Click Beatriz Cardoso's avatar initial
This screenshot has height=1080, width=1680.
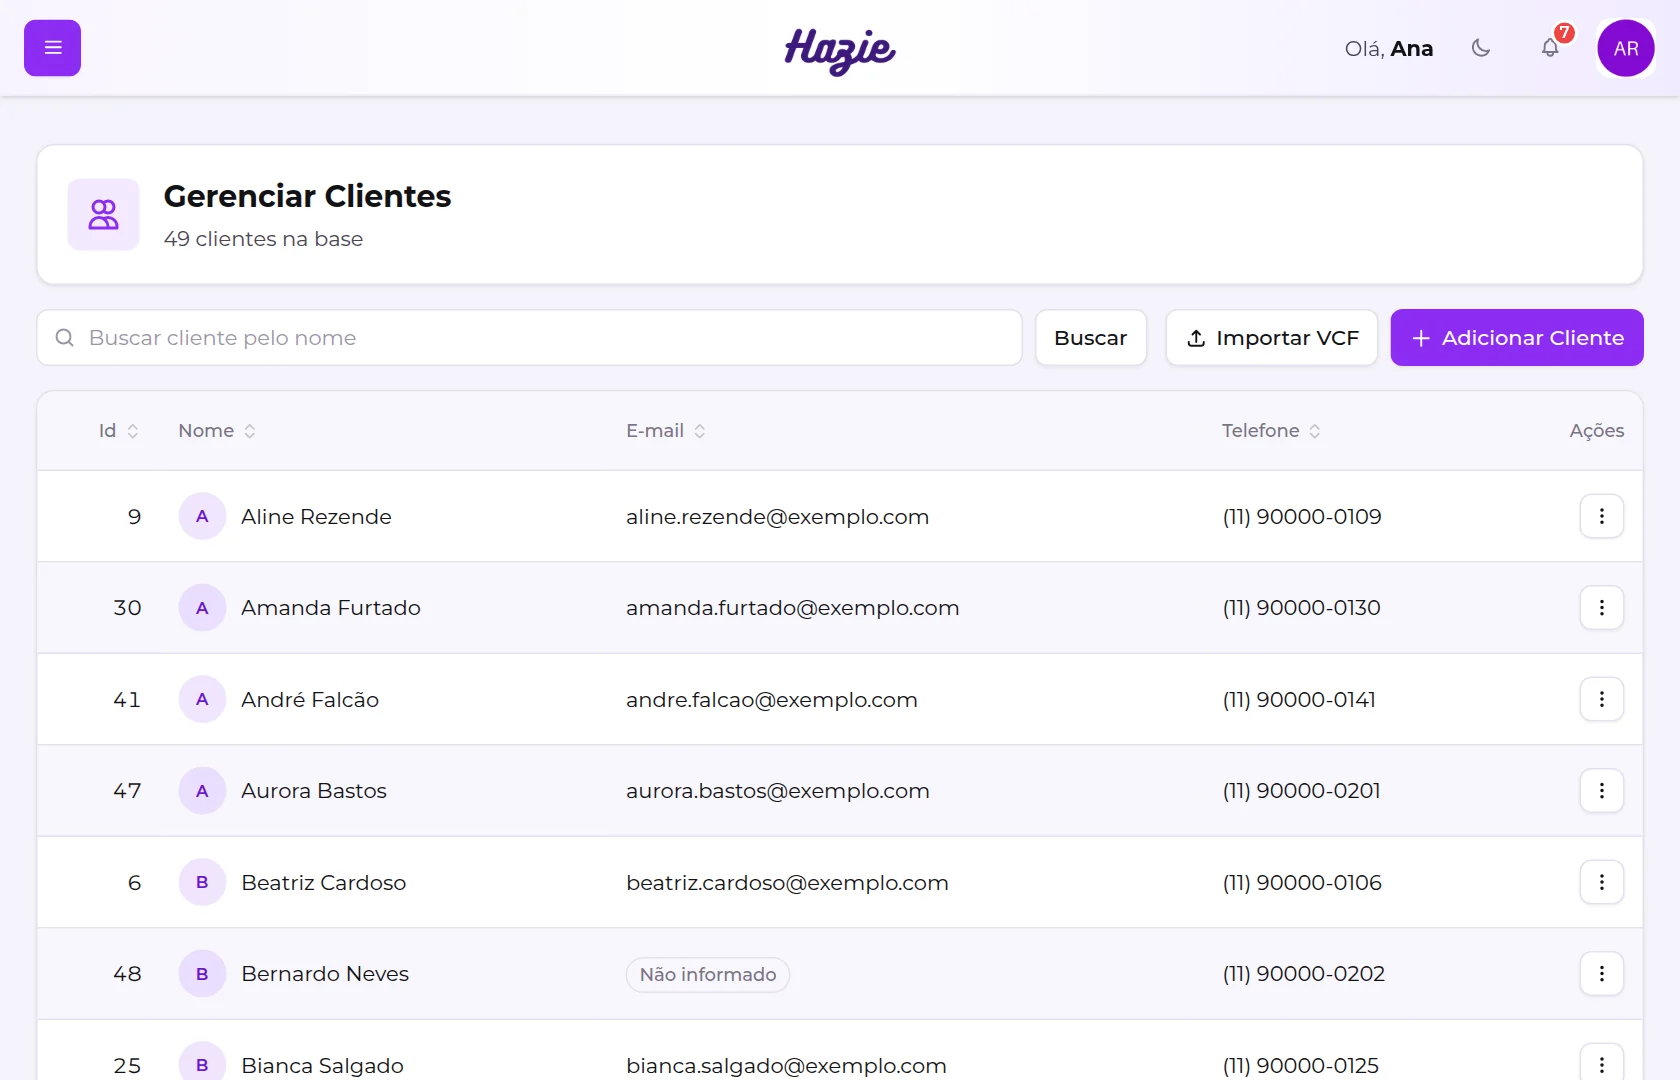click(202, 882)
